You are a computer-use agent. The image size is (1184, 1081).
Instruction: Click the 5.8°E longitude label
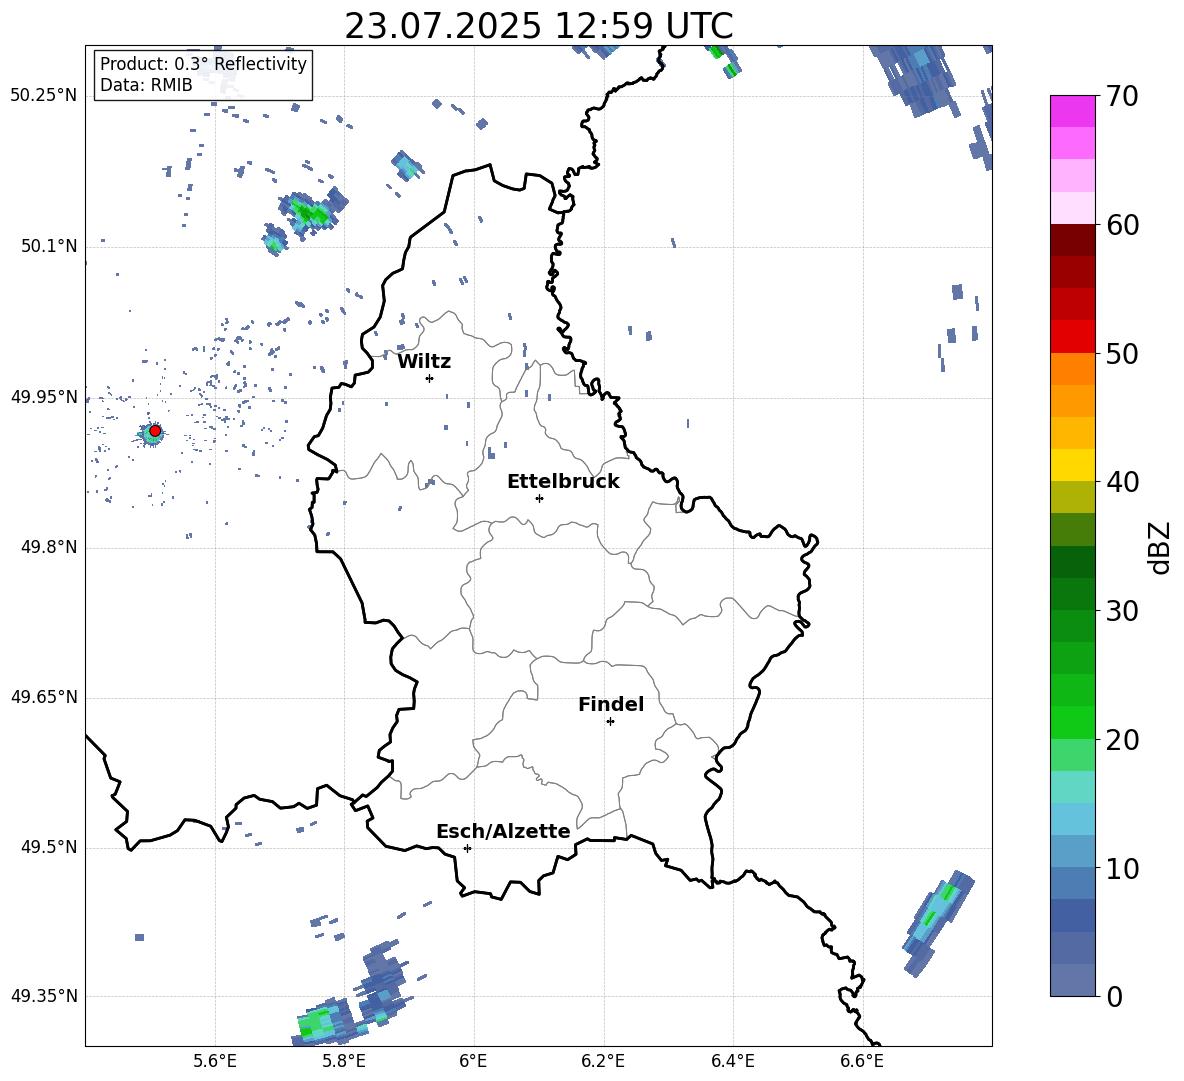(344, 1061)
